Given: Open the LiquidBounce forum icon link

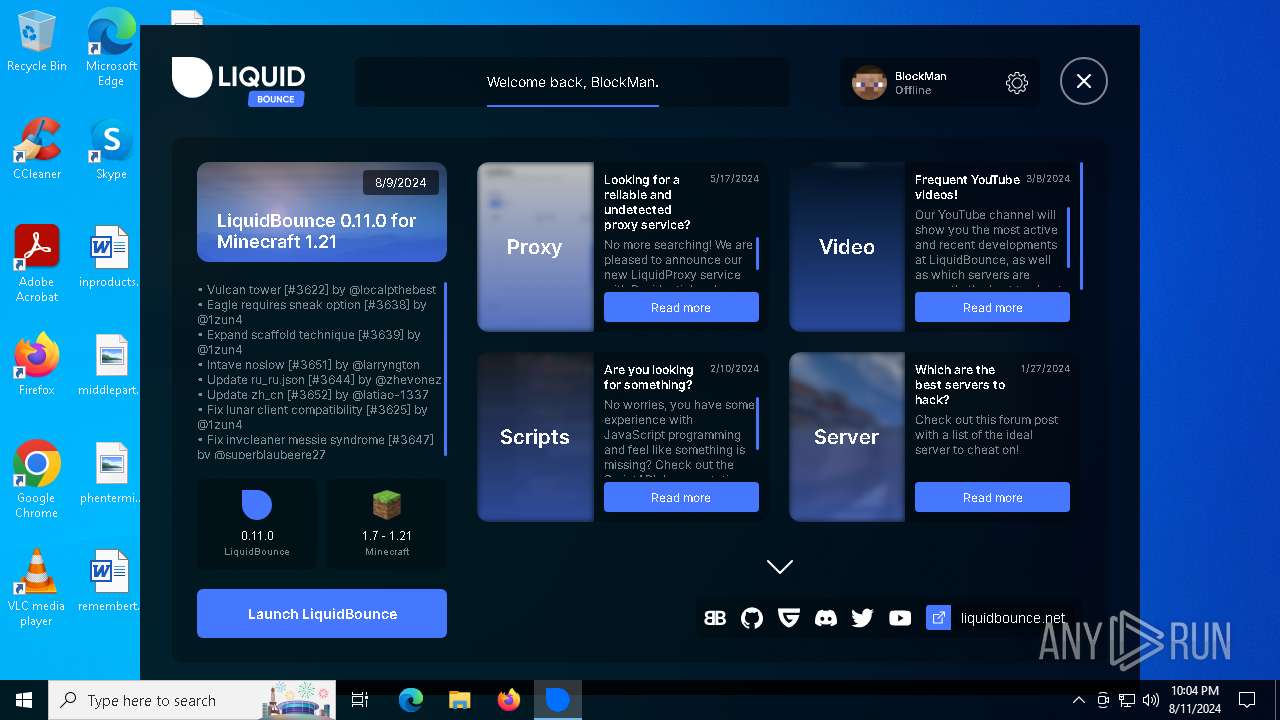Looking at the screenshot, I should click(715, 618).
